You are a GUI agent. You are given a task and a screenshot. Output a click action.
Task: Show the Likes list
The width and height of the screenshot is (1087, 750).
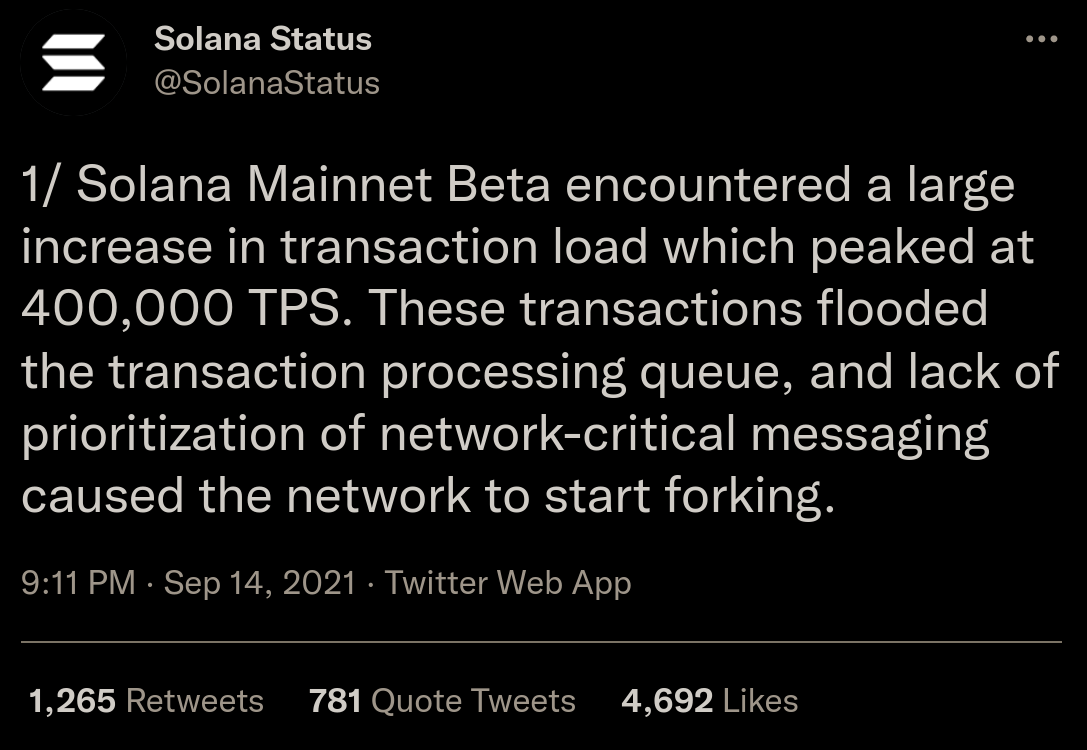(x=761, y=701)
